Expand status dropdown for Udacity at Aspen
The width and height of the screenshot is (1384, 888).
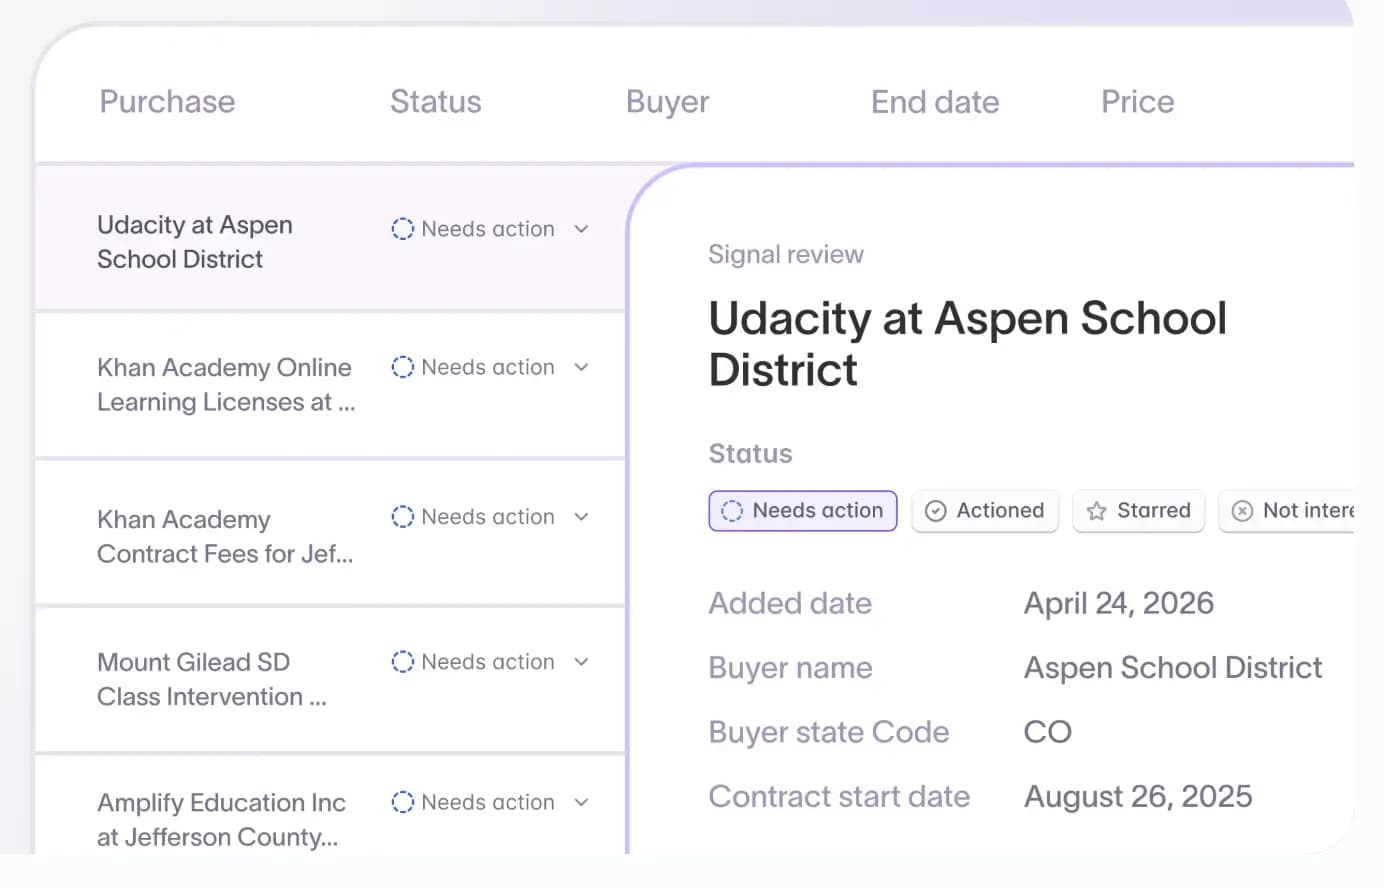click(581, 229)
